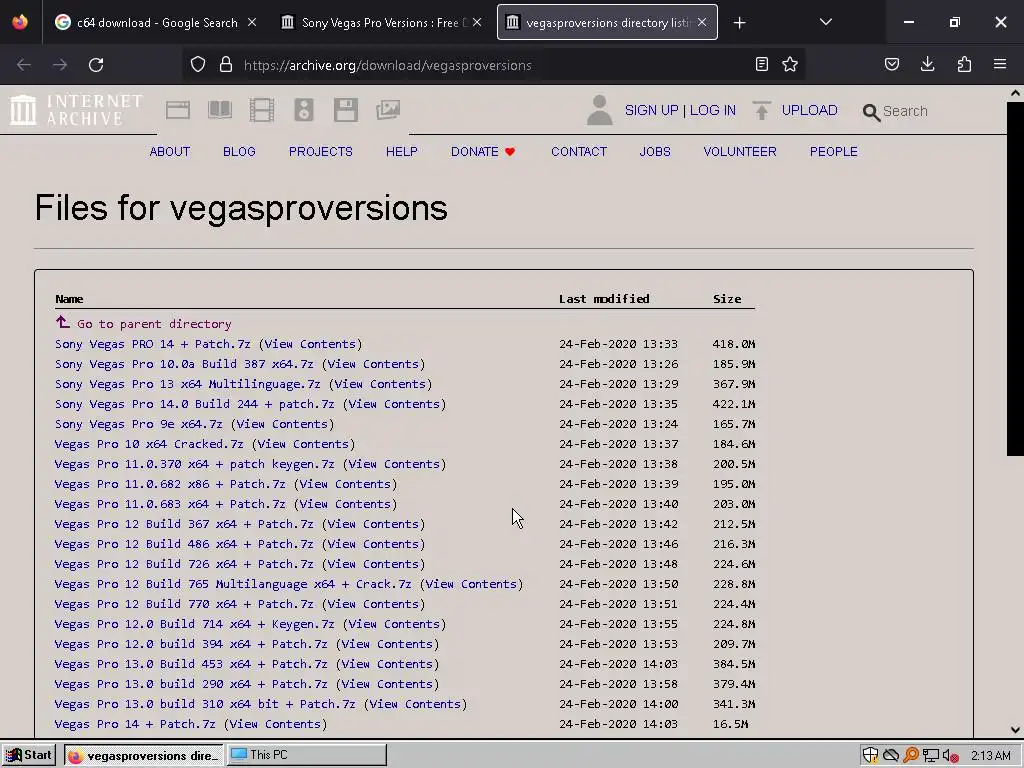Click SIGN UP link
Screen dimensions: 1024x768
coord(651,110)
